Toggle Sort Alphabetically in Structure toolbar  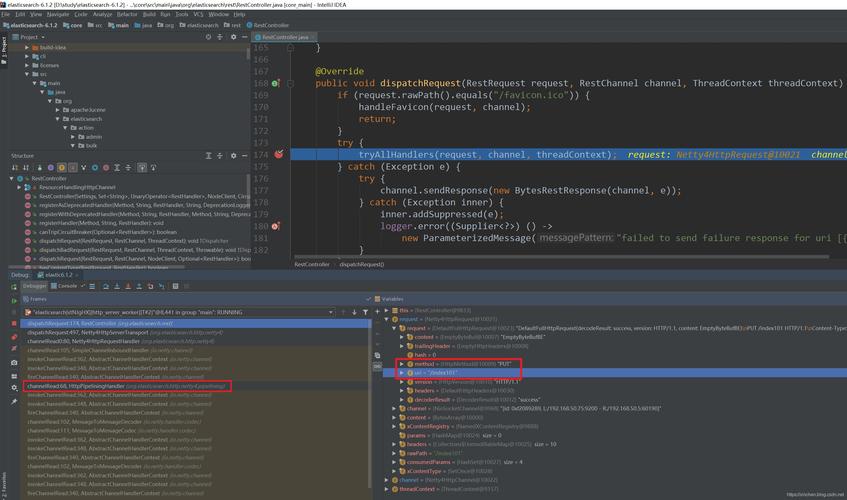click(26, 167)
